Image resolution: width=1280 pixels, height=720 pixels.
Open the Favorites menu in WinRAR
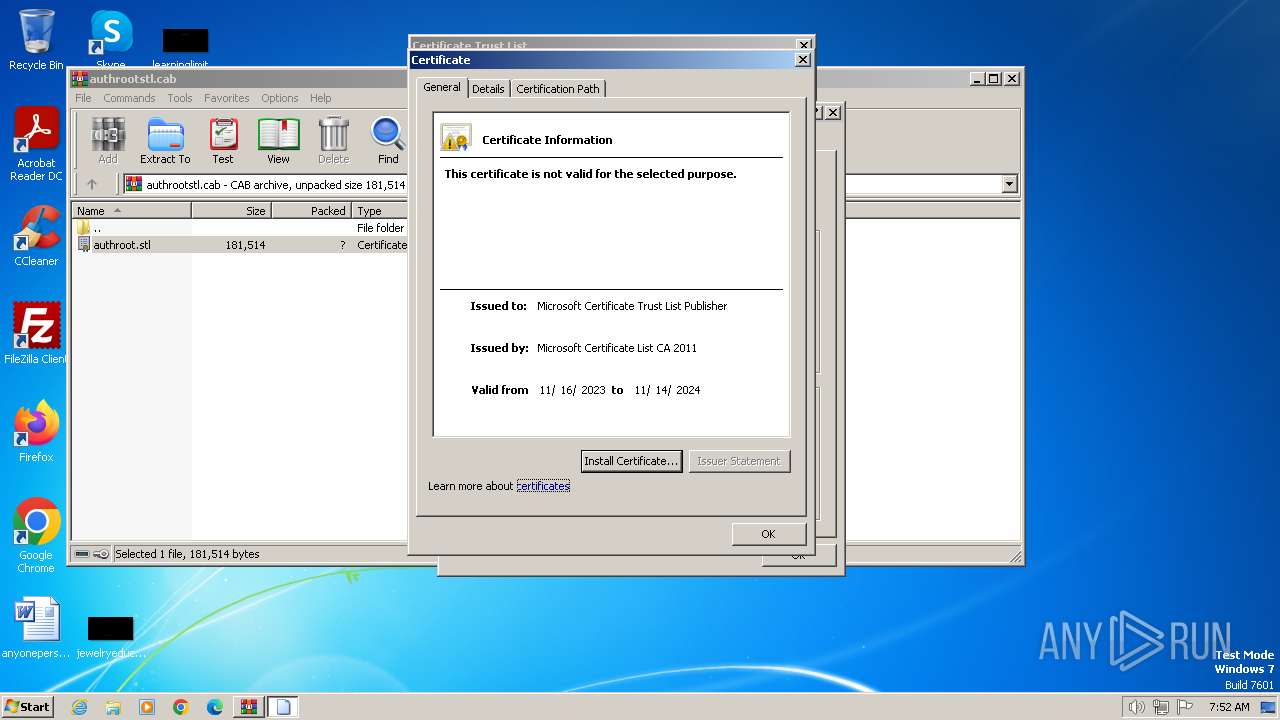(227, 98)
